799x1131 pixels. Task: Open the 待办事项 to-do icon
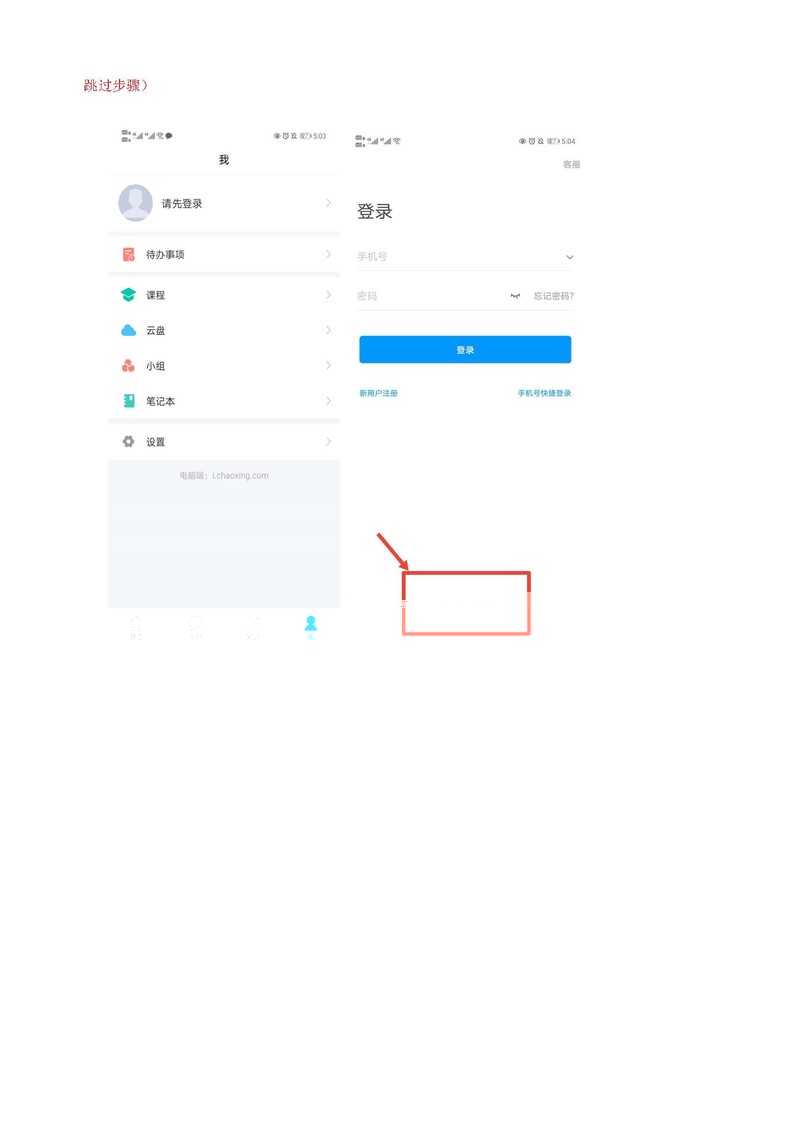tap(128, 254)
